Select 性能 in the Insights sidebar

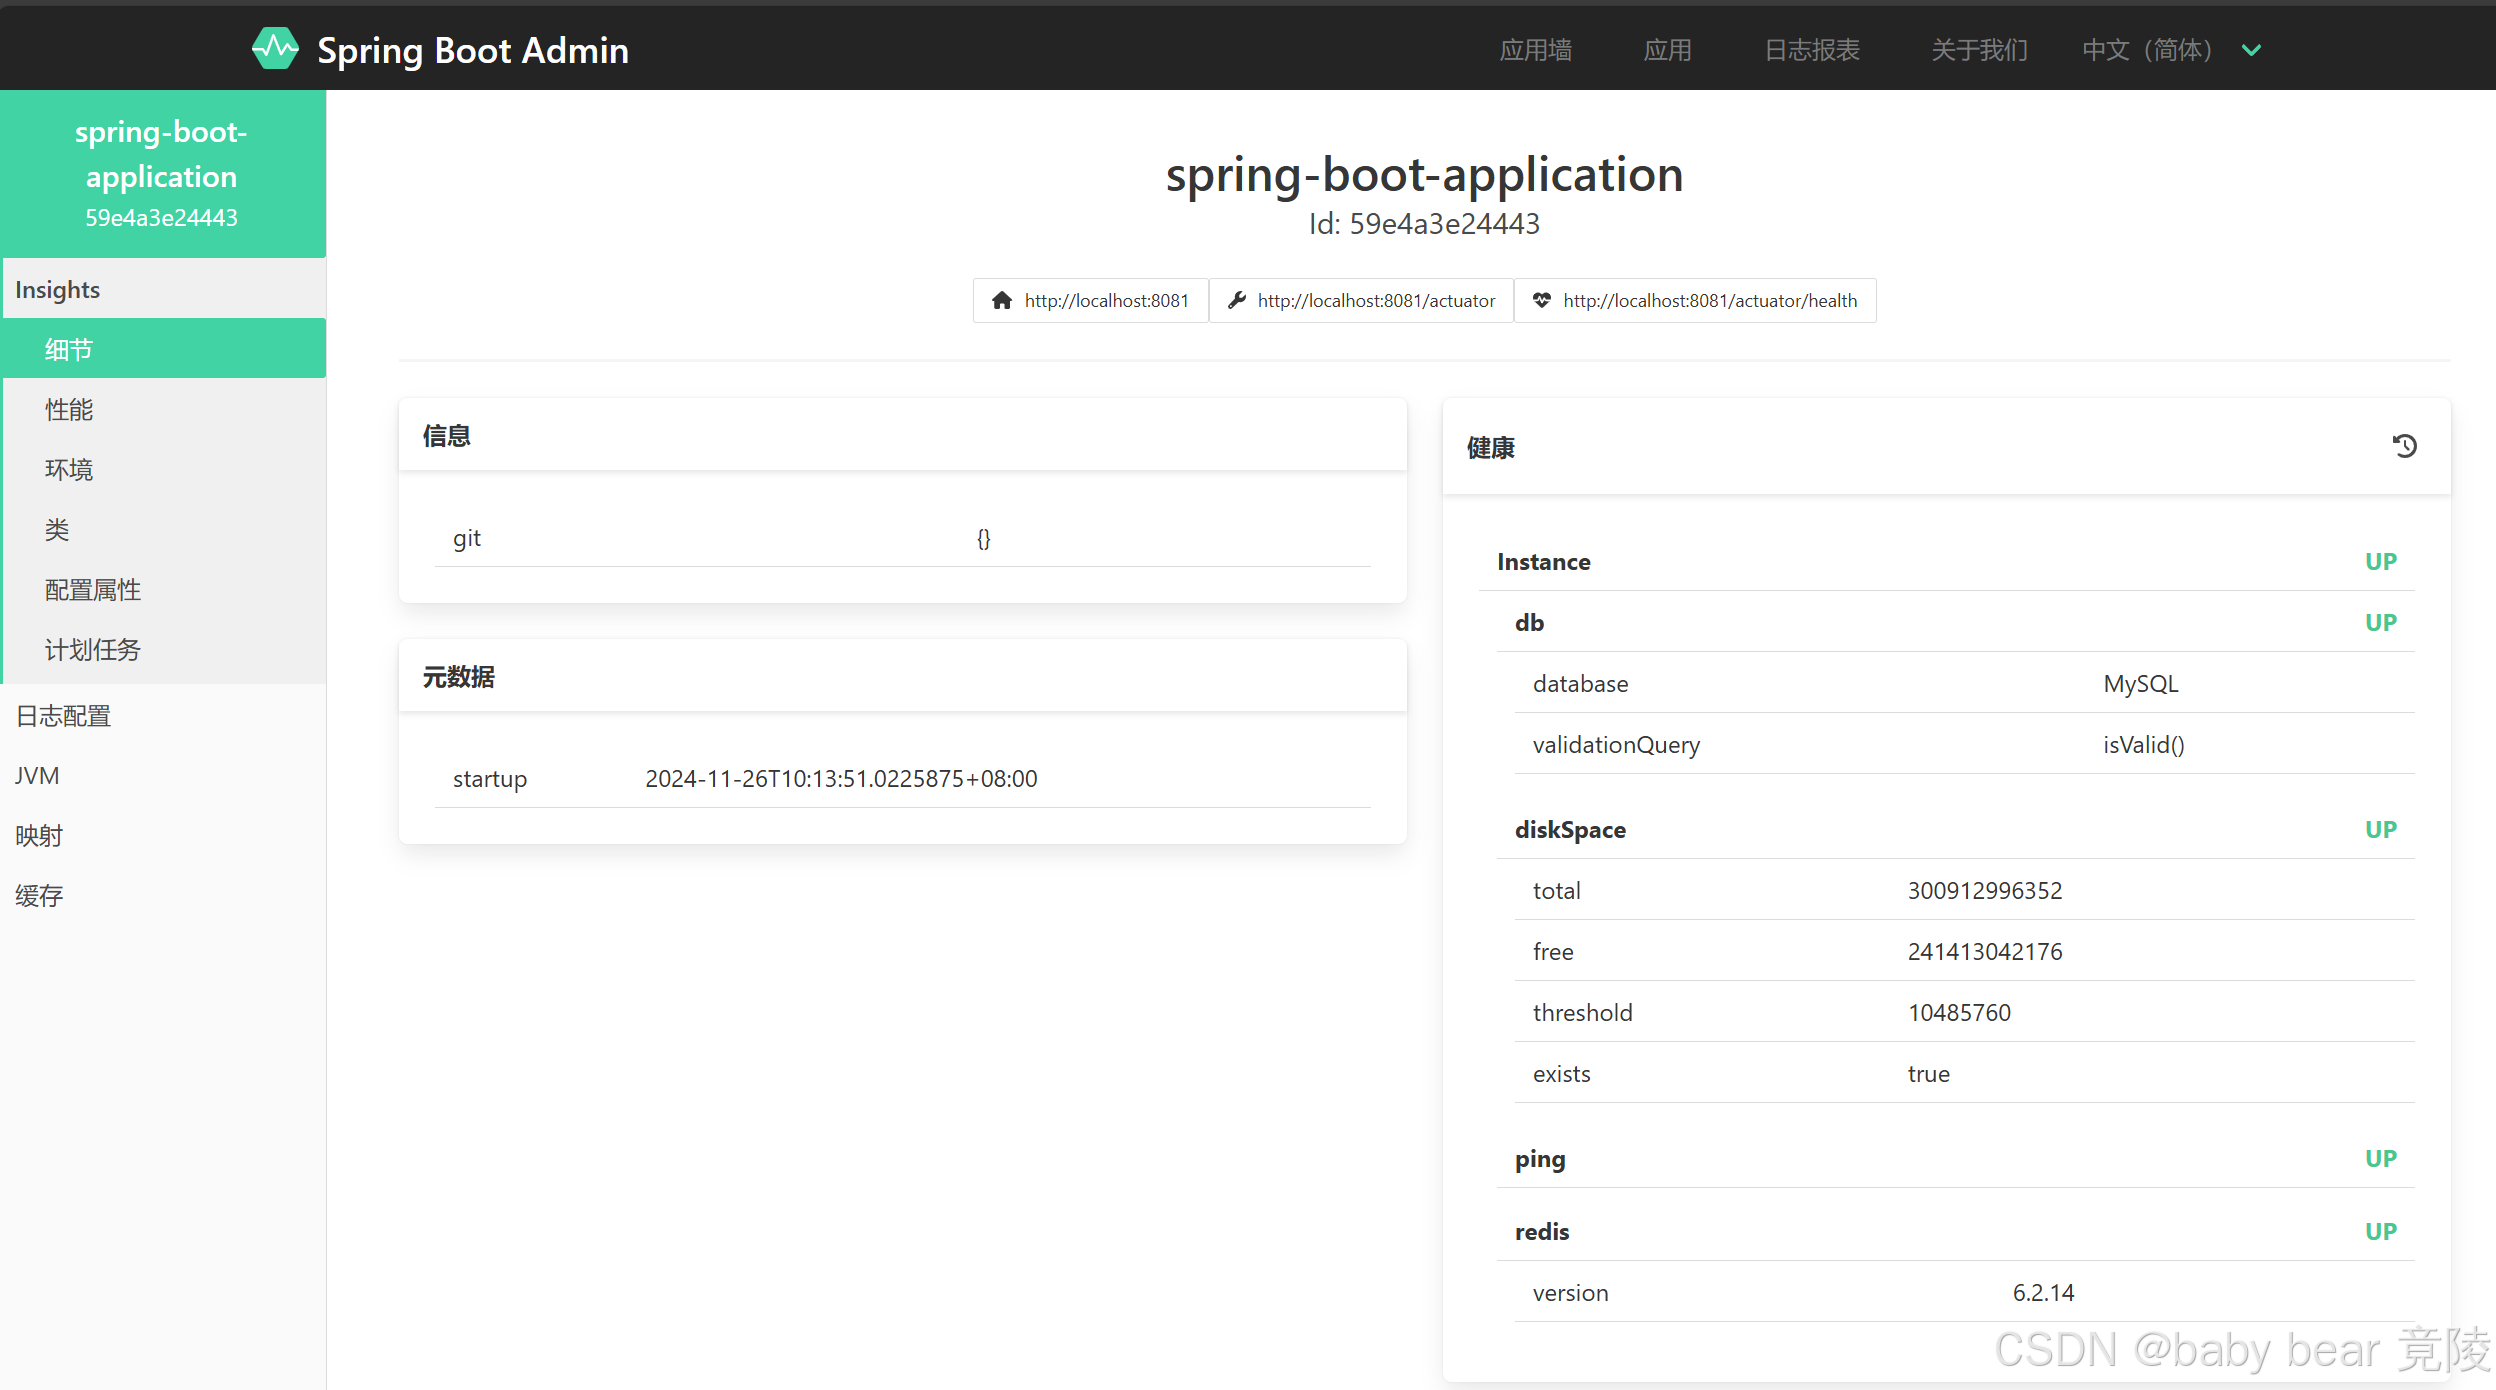(69, 409)
